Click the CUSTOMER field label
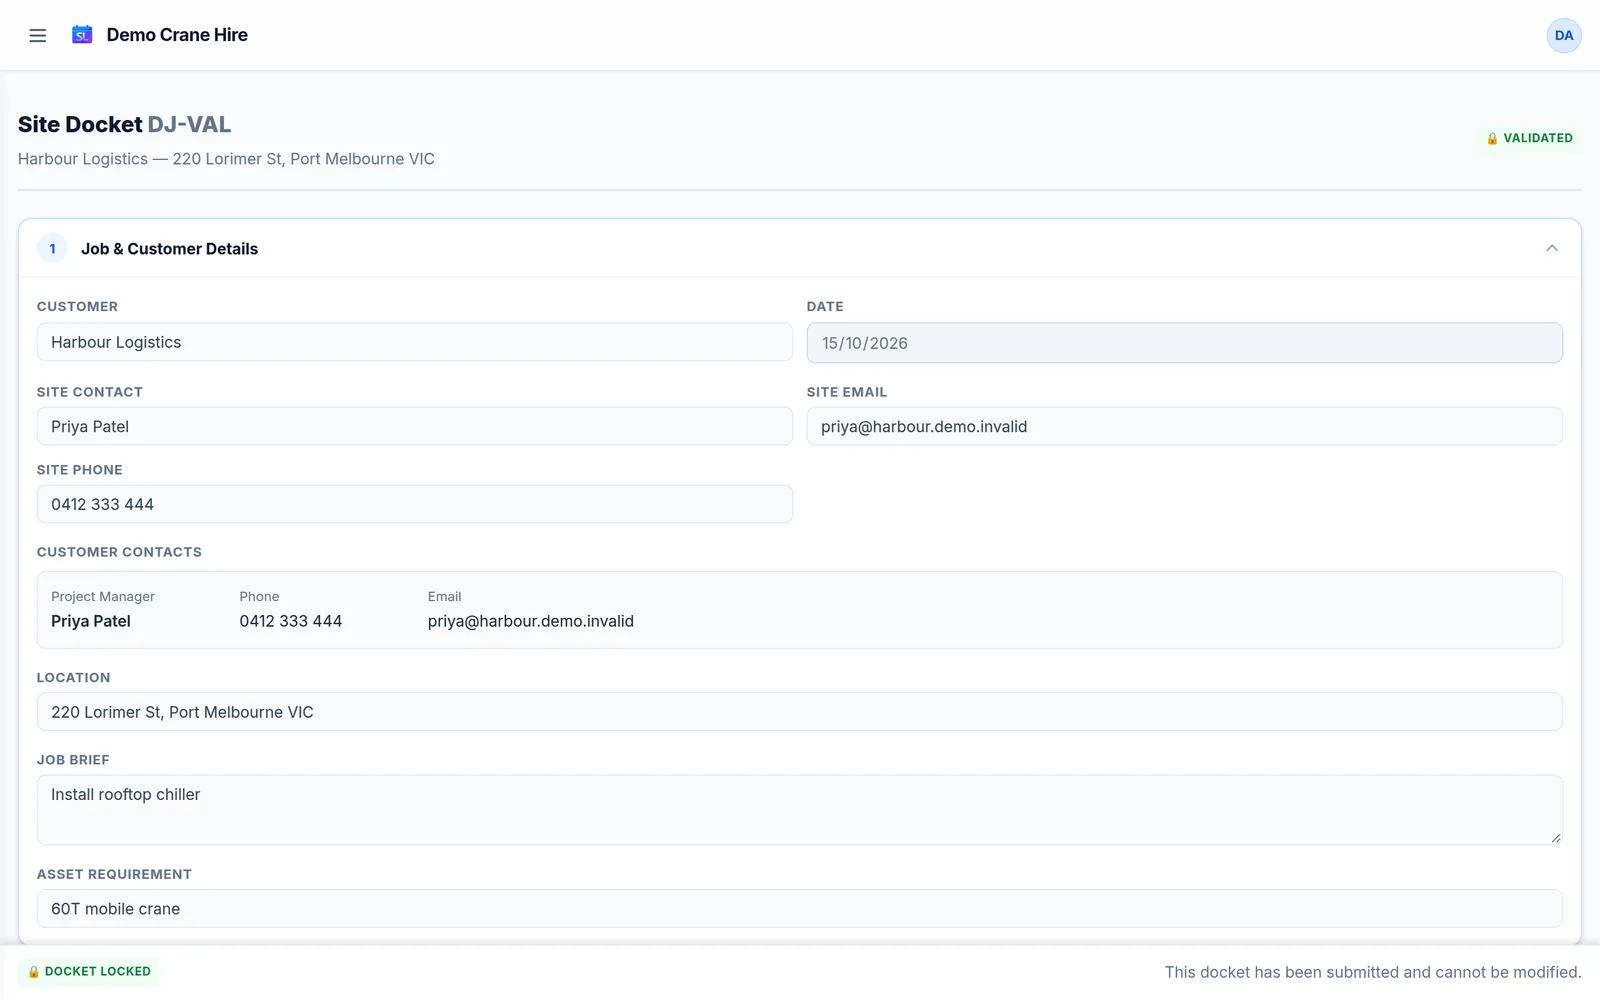 77,306
